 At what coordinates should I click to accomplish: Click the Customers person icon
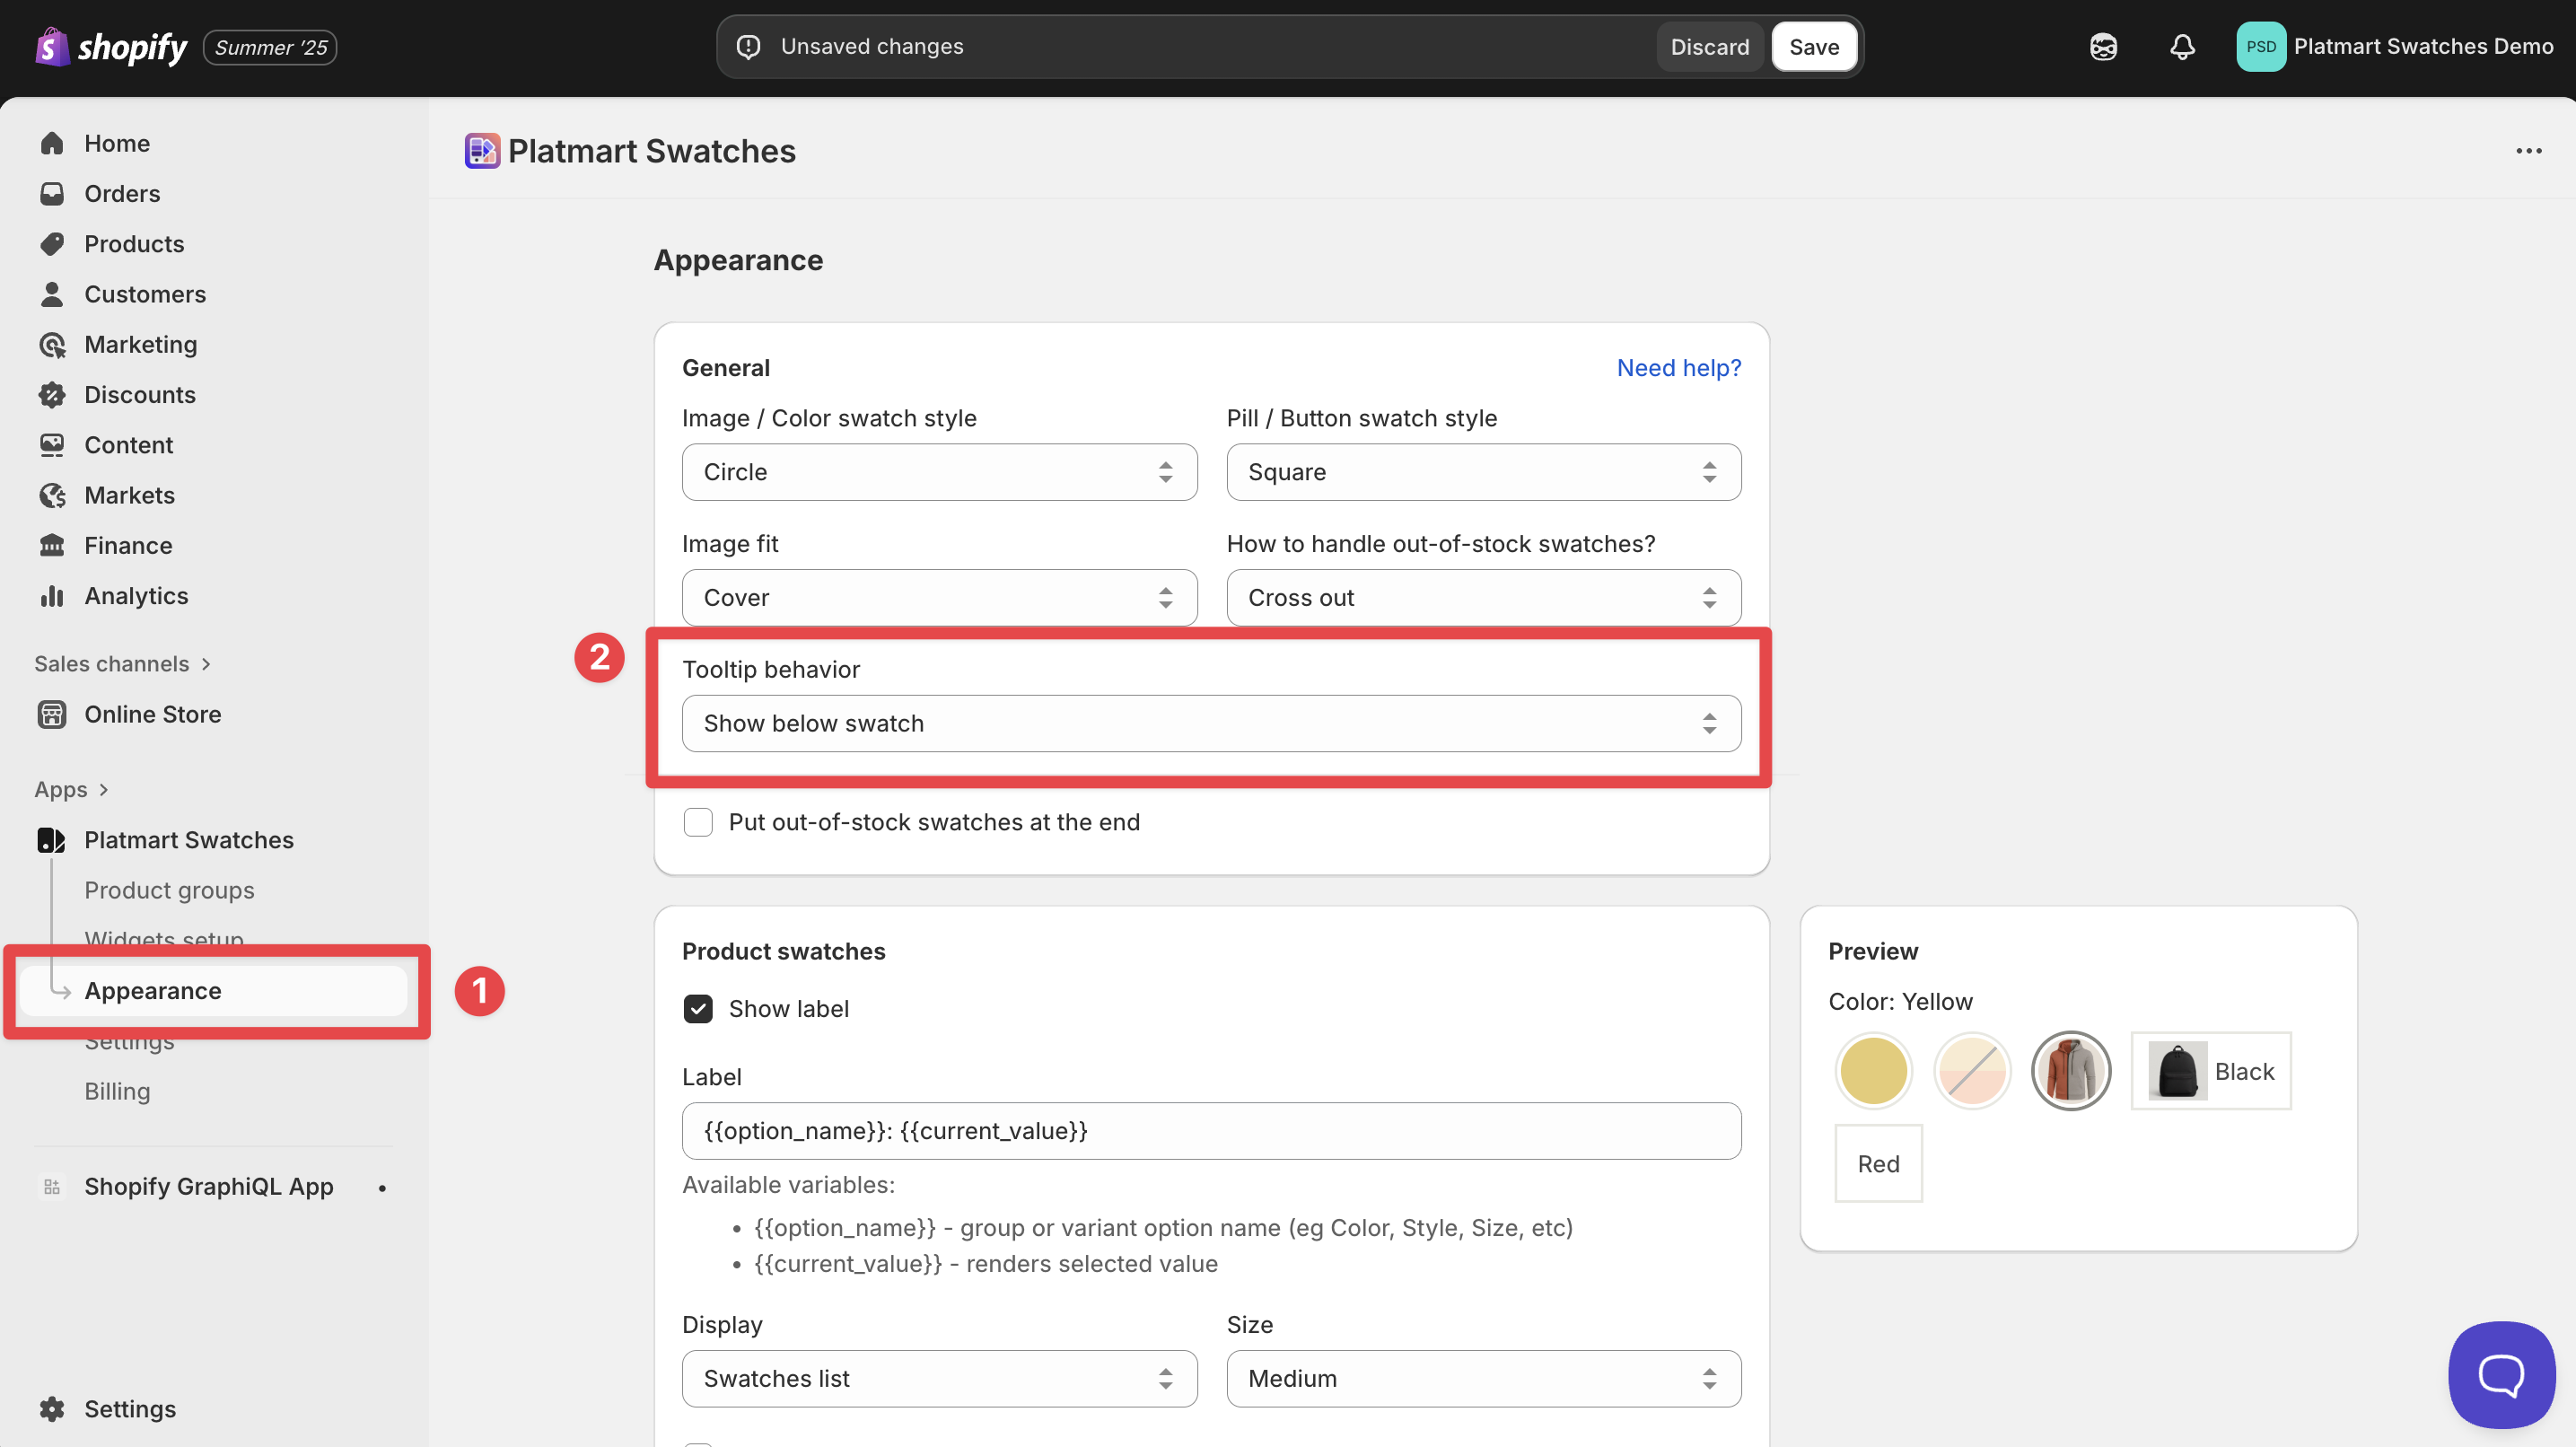[x=52, y=294]
